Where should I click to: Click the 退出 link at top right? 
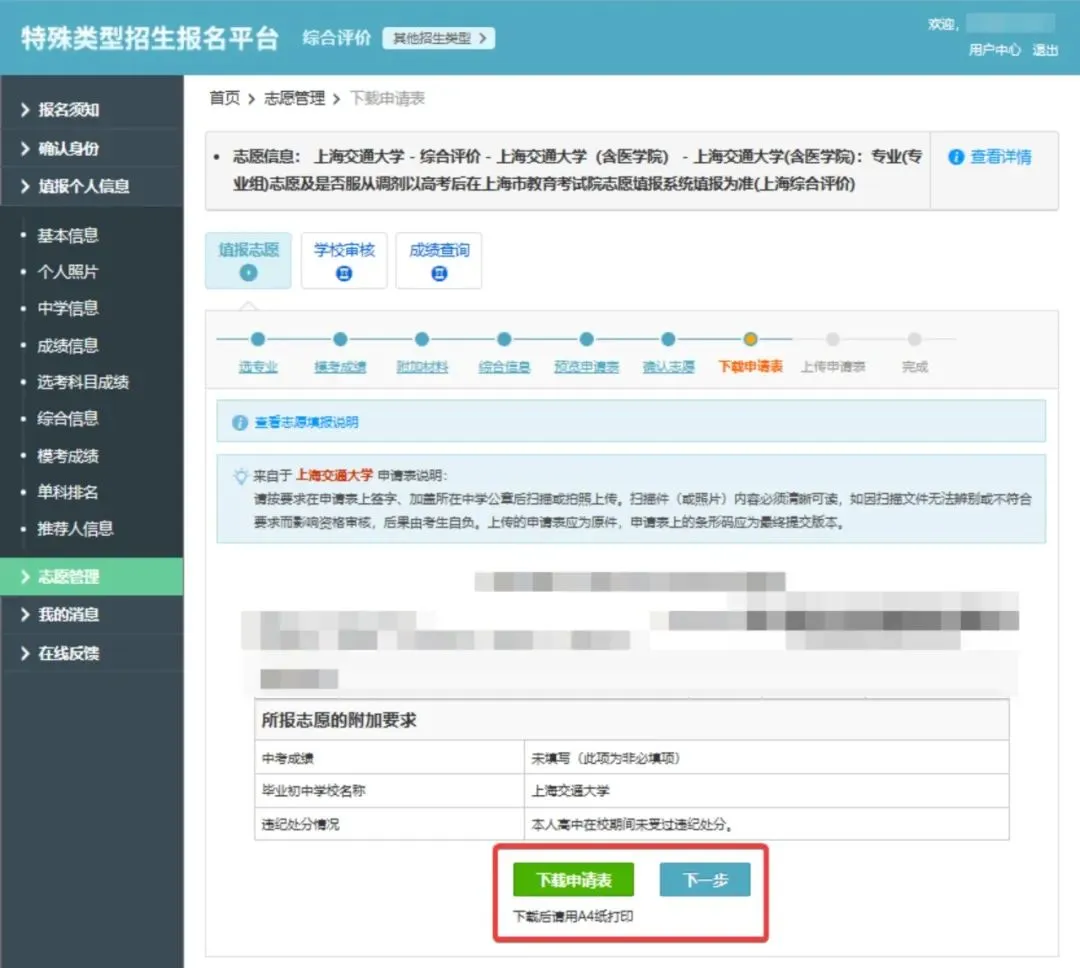click(x=1045, y=50)
